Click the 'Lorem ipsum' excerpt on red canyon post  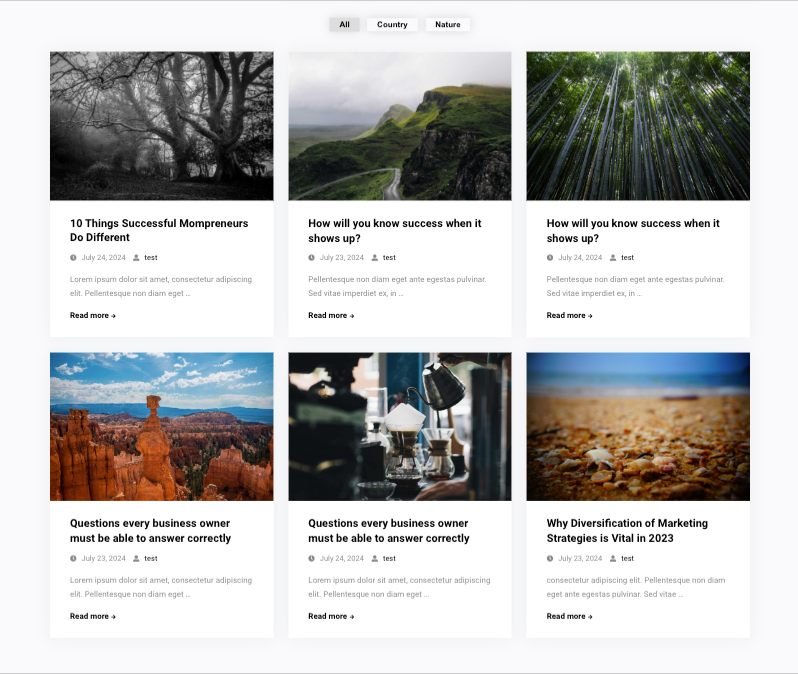161,587
